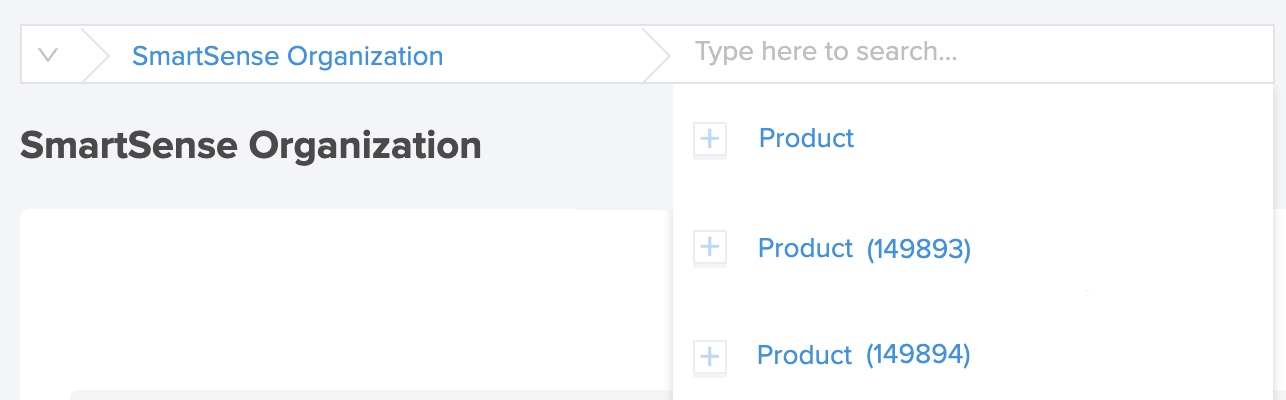Viewport: 1286px width, 400px height.
Task: Click the SmartSense Organization page heading
Action: (251, 146)
